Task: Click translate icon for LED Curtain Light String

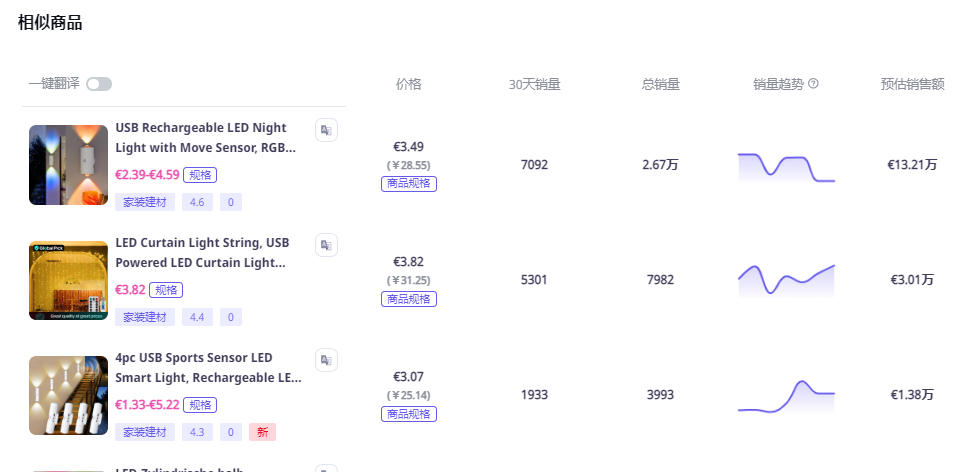Action: (326, 245)
